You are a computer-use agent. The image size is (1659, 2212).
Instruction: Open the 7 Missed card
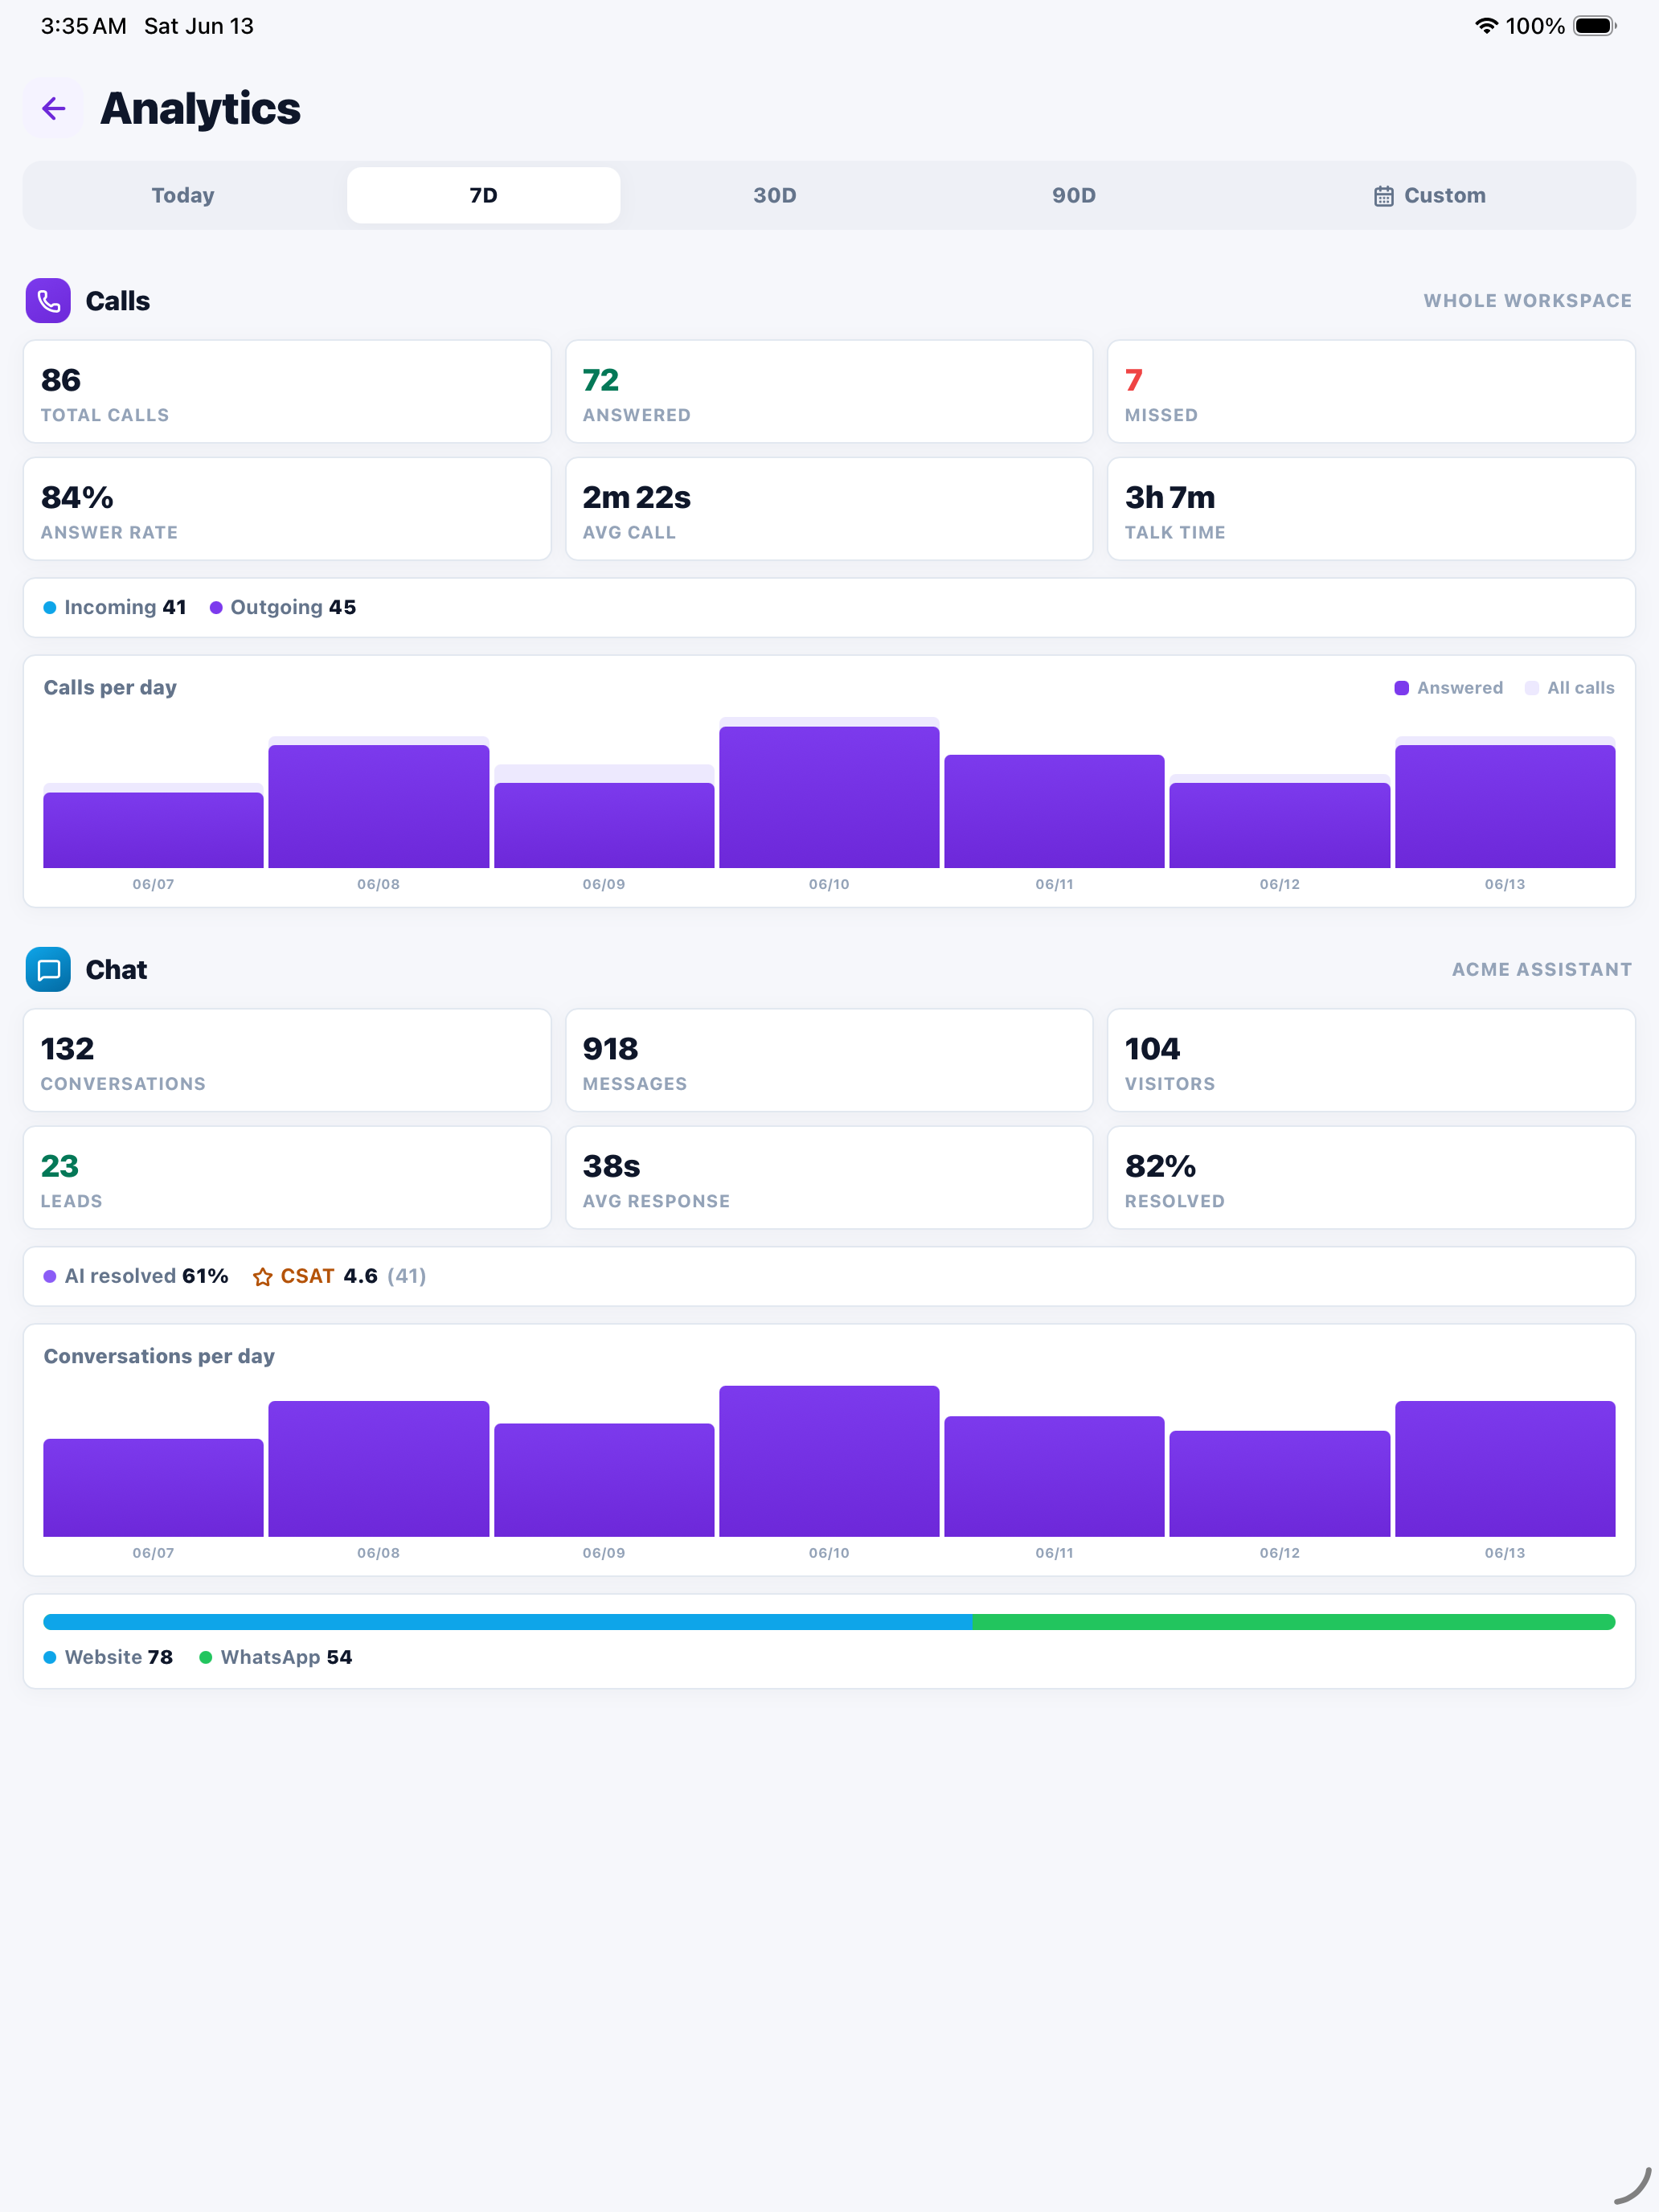(x=1371, y=392)
